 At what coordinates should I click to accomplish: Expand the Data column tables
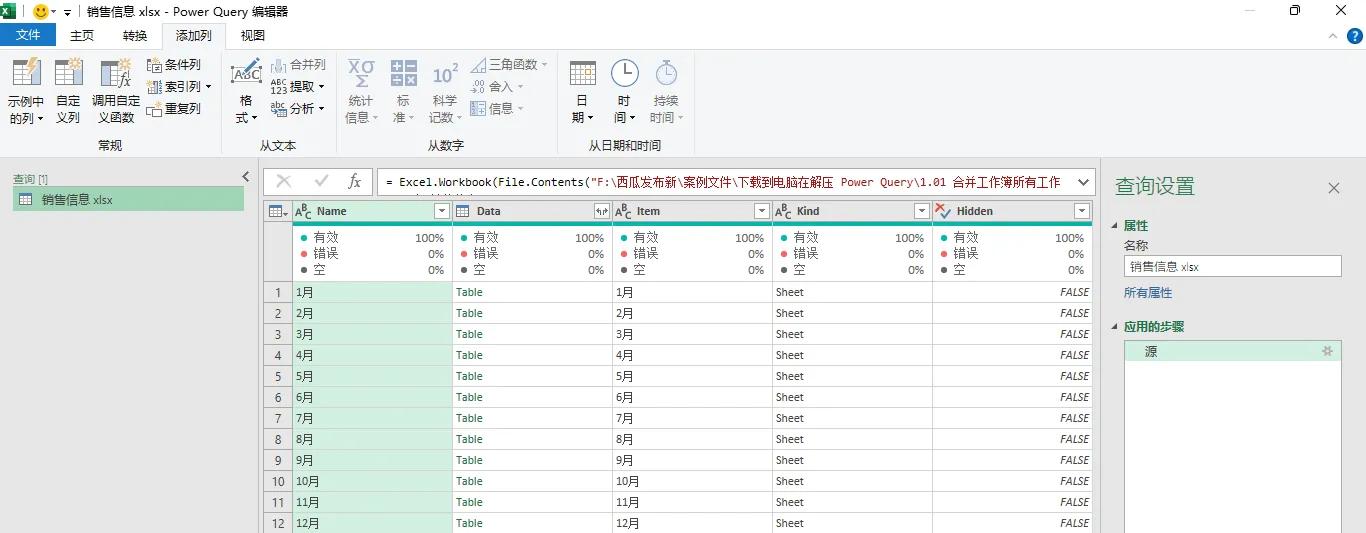(602, 211)
